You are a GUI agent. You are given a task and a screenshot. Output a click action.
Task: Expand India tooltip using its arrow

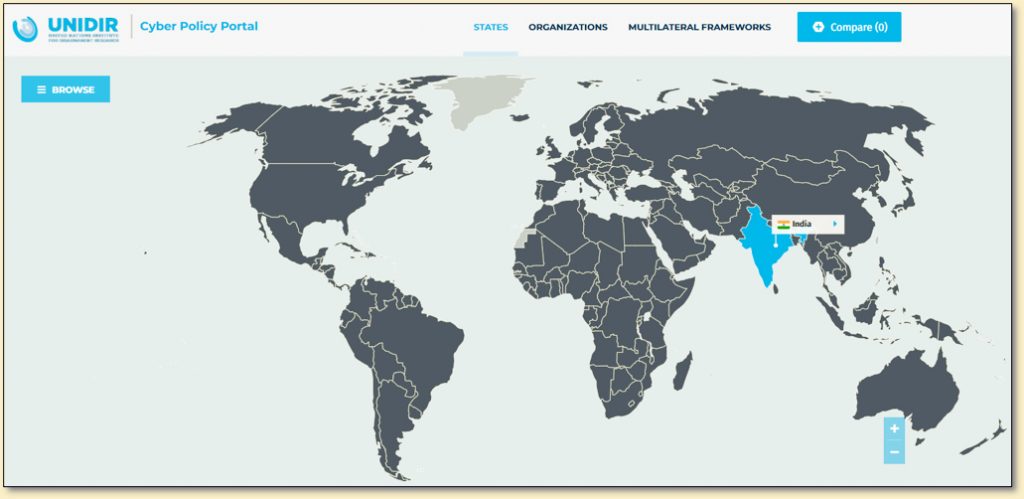(835, 224)
